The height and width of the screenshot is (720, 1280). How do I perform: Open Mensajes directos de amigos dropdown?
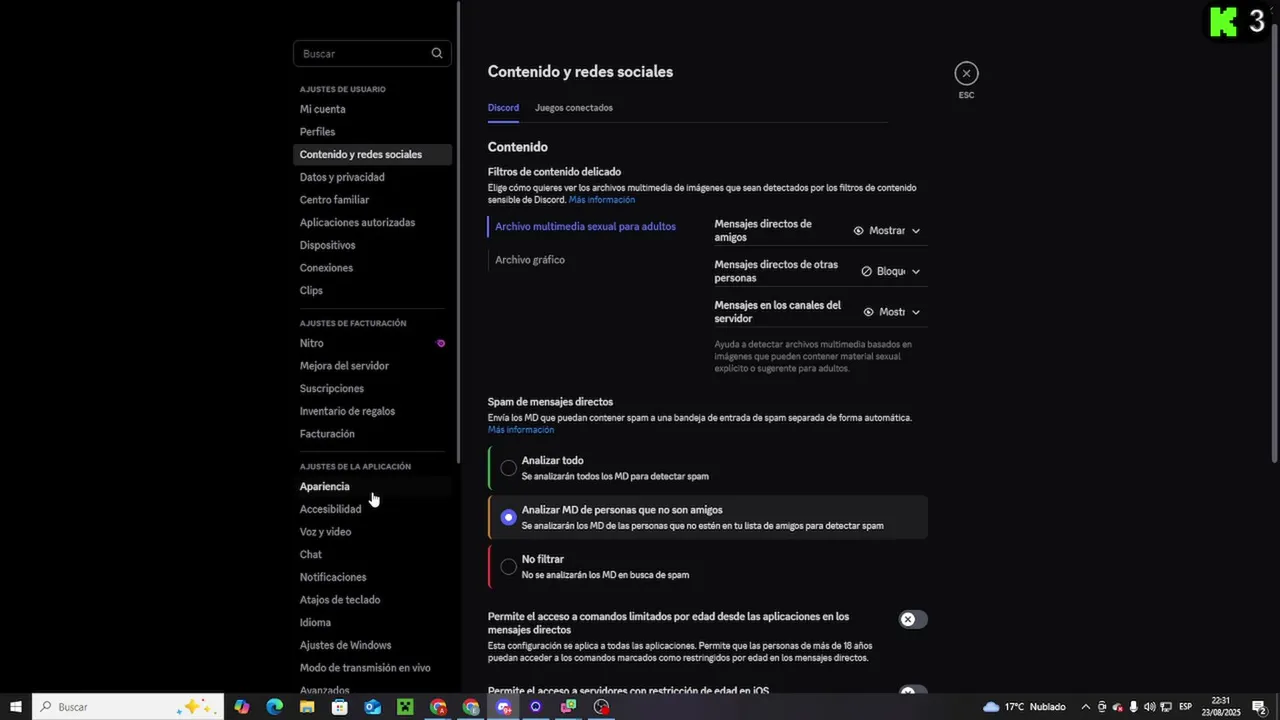pos(886,231)
